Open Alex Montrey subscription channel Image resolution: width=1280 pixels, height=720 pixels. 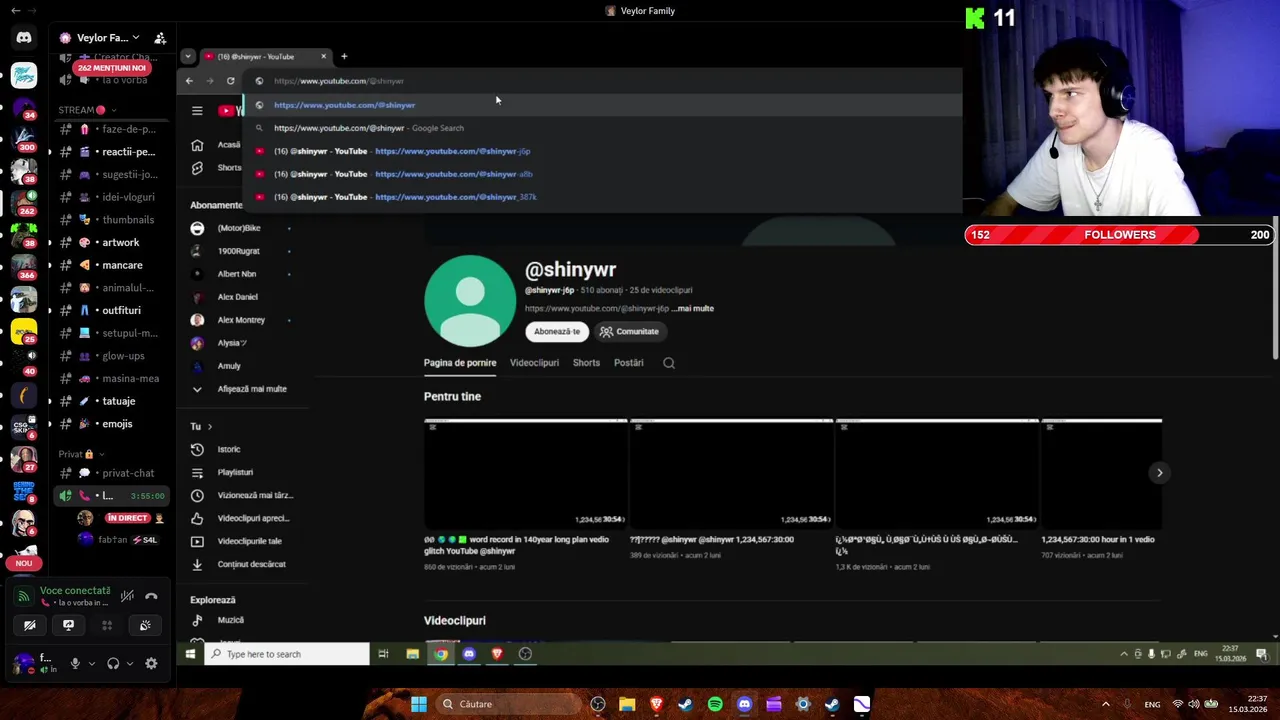(x=240, y=320)
